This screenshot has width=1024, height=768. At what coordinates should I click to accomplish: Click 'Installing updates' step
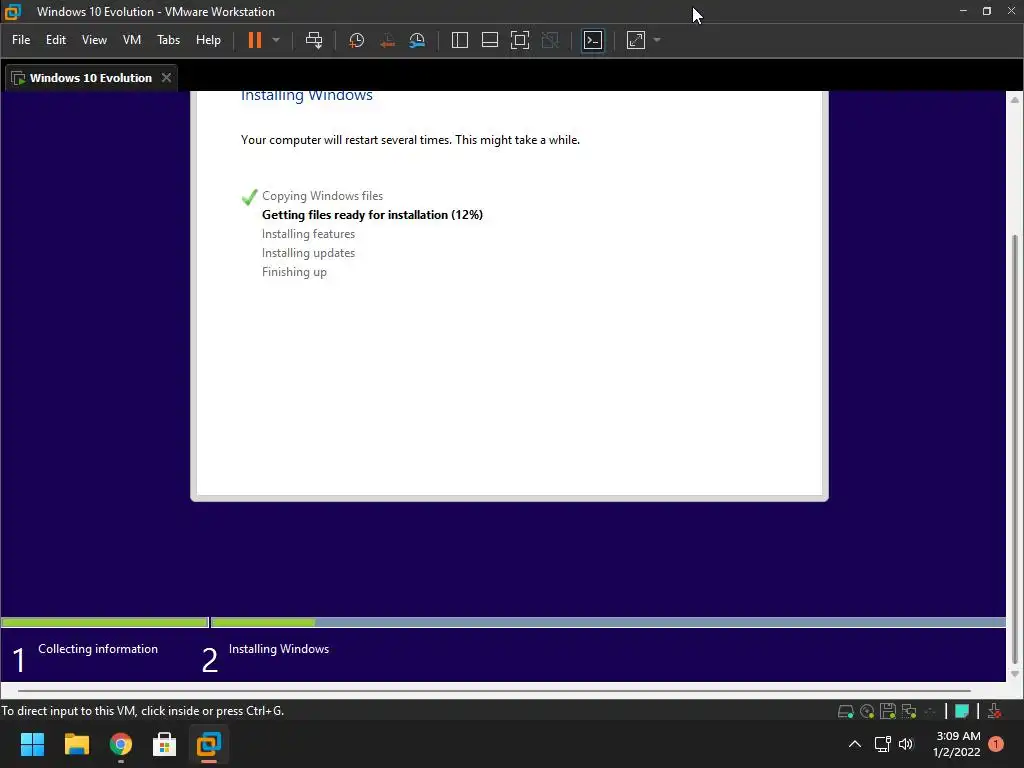(308, 253)
